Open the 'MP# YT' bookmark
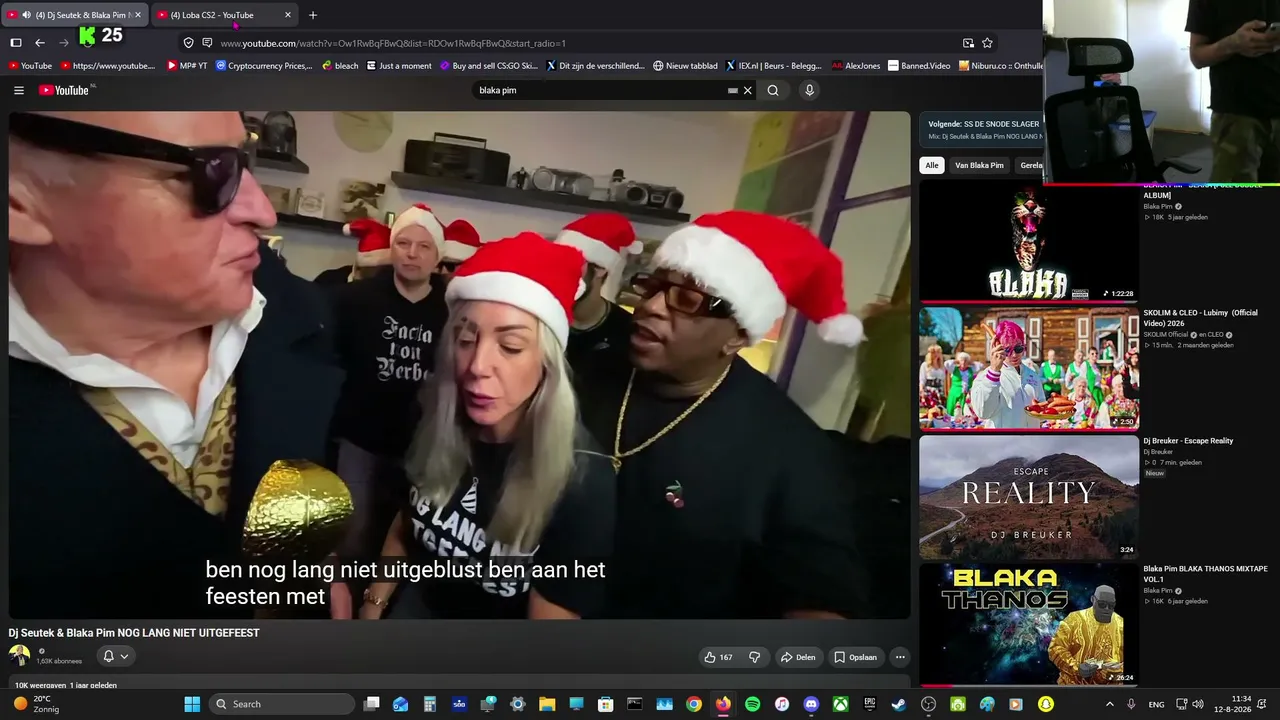 coord(187,66)
